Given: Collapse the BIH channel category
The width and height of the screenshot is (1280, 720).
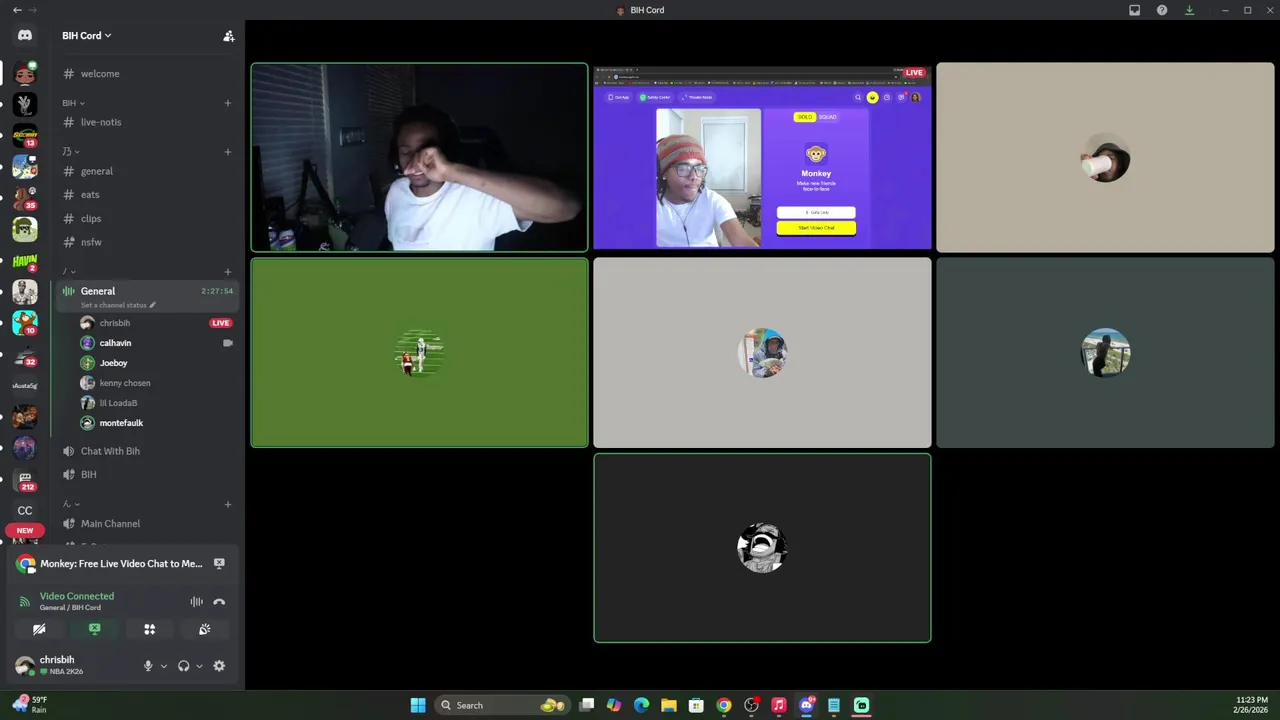Looking at the screenshot, I should 73,103.
